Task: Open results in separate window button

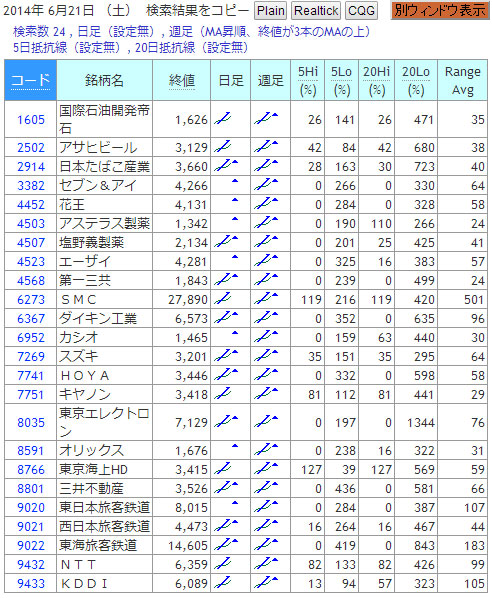Action: coord(440,10)
